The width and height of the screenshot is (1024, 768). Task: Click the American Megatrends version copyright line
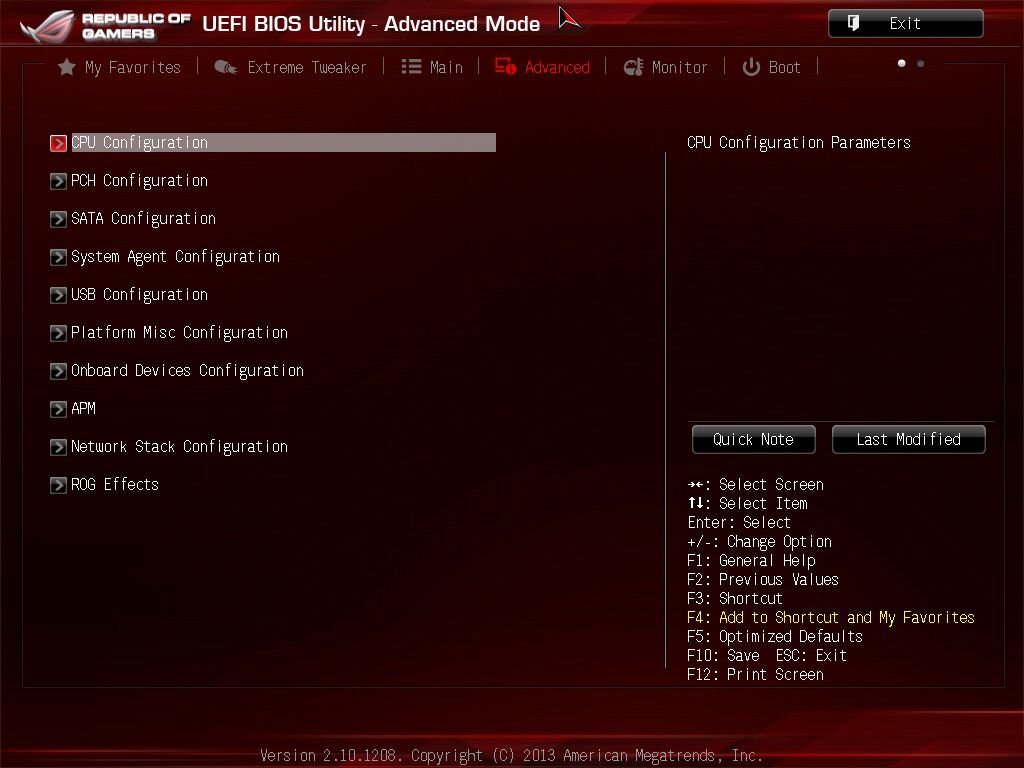coord(511,755)
